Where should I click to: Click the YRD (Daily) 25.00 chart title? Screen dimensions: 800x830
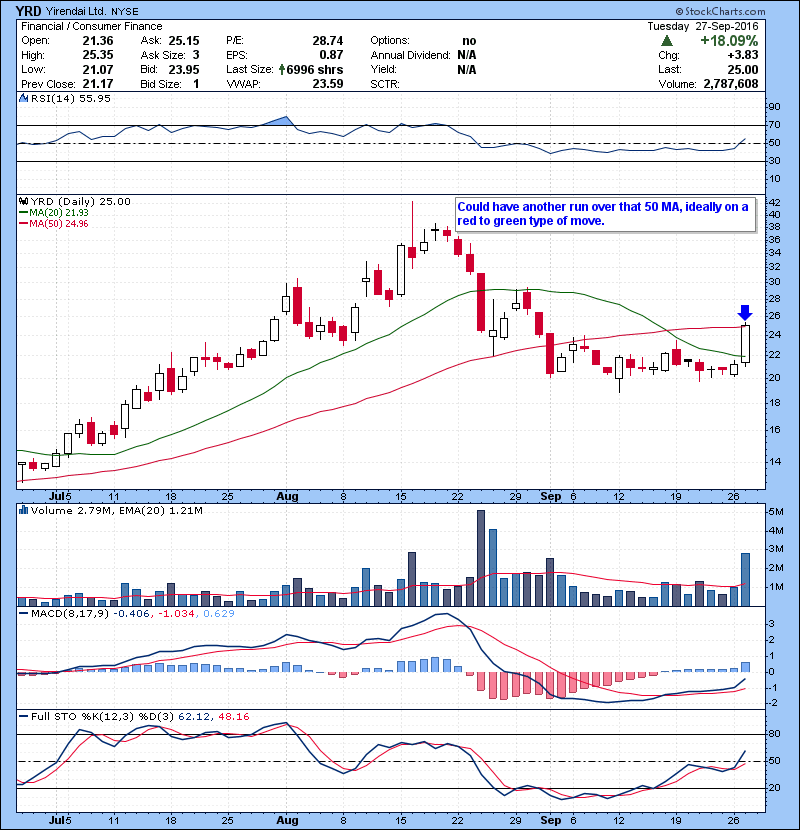pos(80,201)
